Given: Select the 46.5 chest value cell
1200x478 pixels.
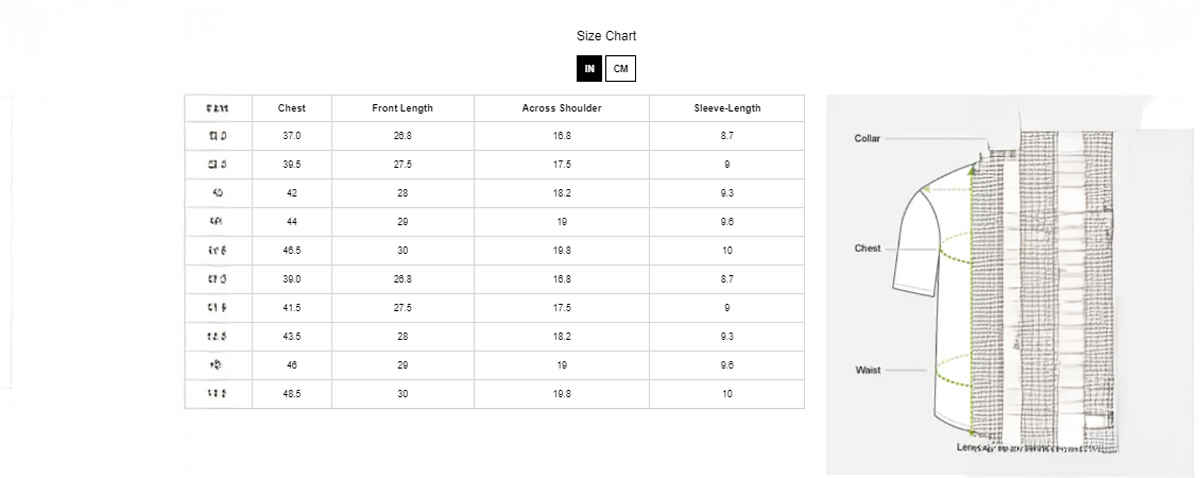Looking at the screenshot, I should pyautogui.click(x=291, y=251).
